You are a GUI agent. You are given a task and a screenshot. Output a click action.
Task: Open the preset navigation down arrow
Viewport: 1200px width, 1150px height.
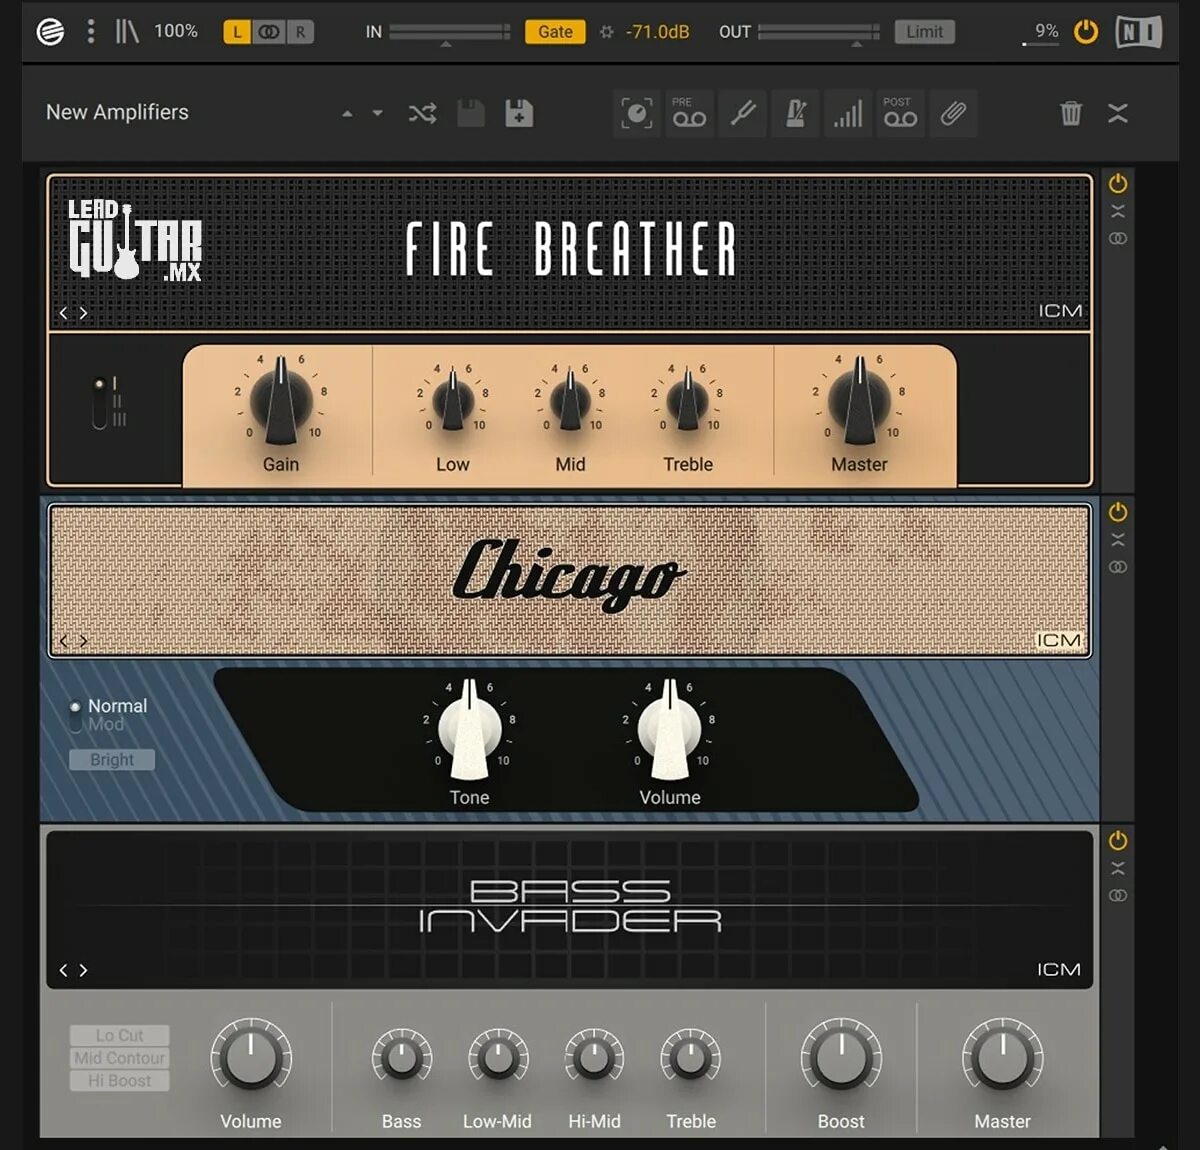pos(378,113)
